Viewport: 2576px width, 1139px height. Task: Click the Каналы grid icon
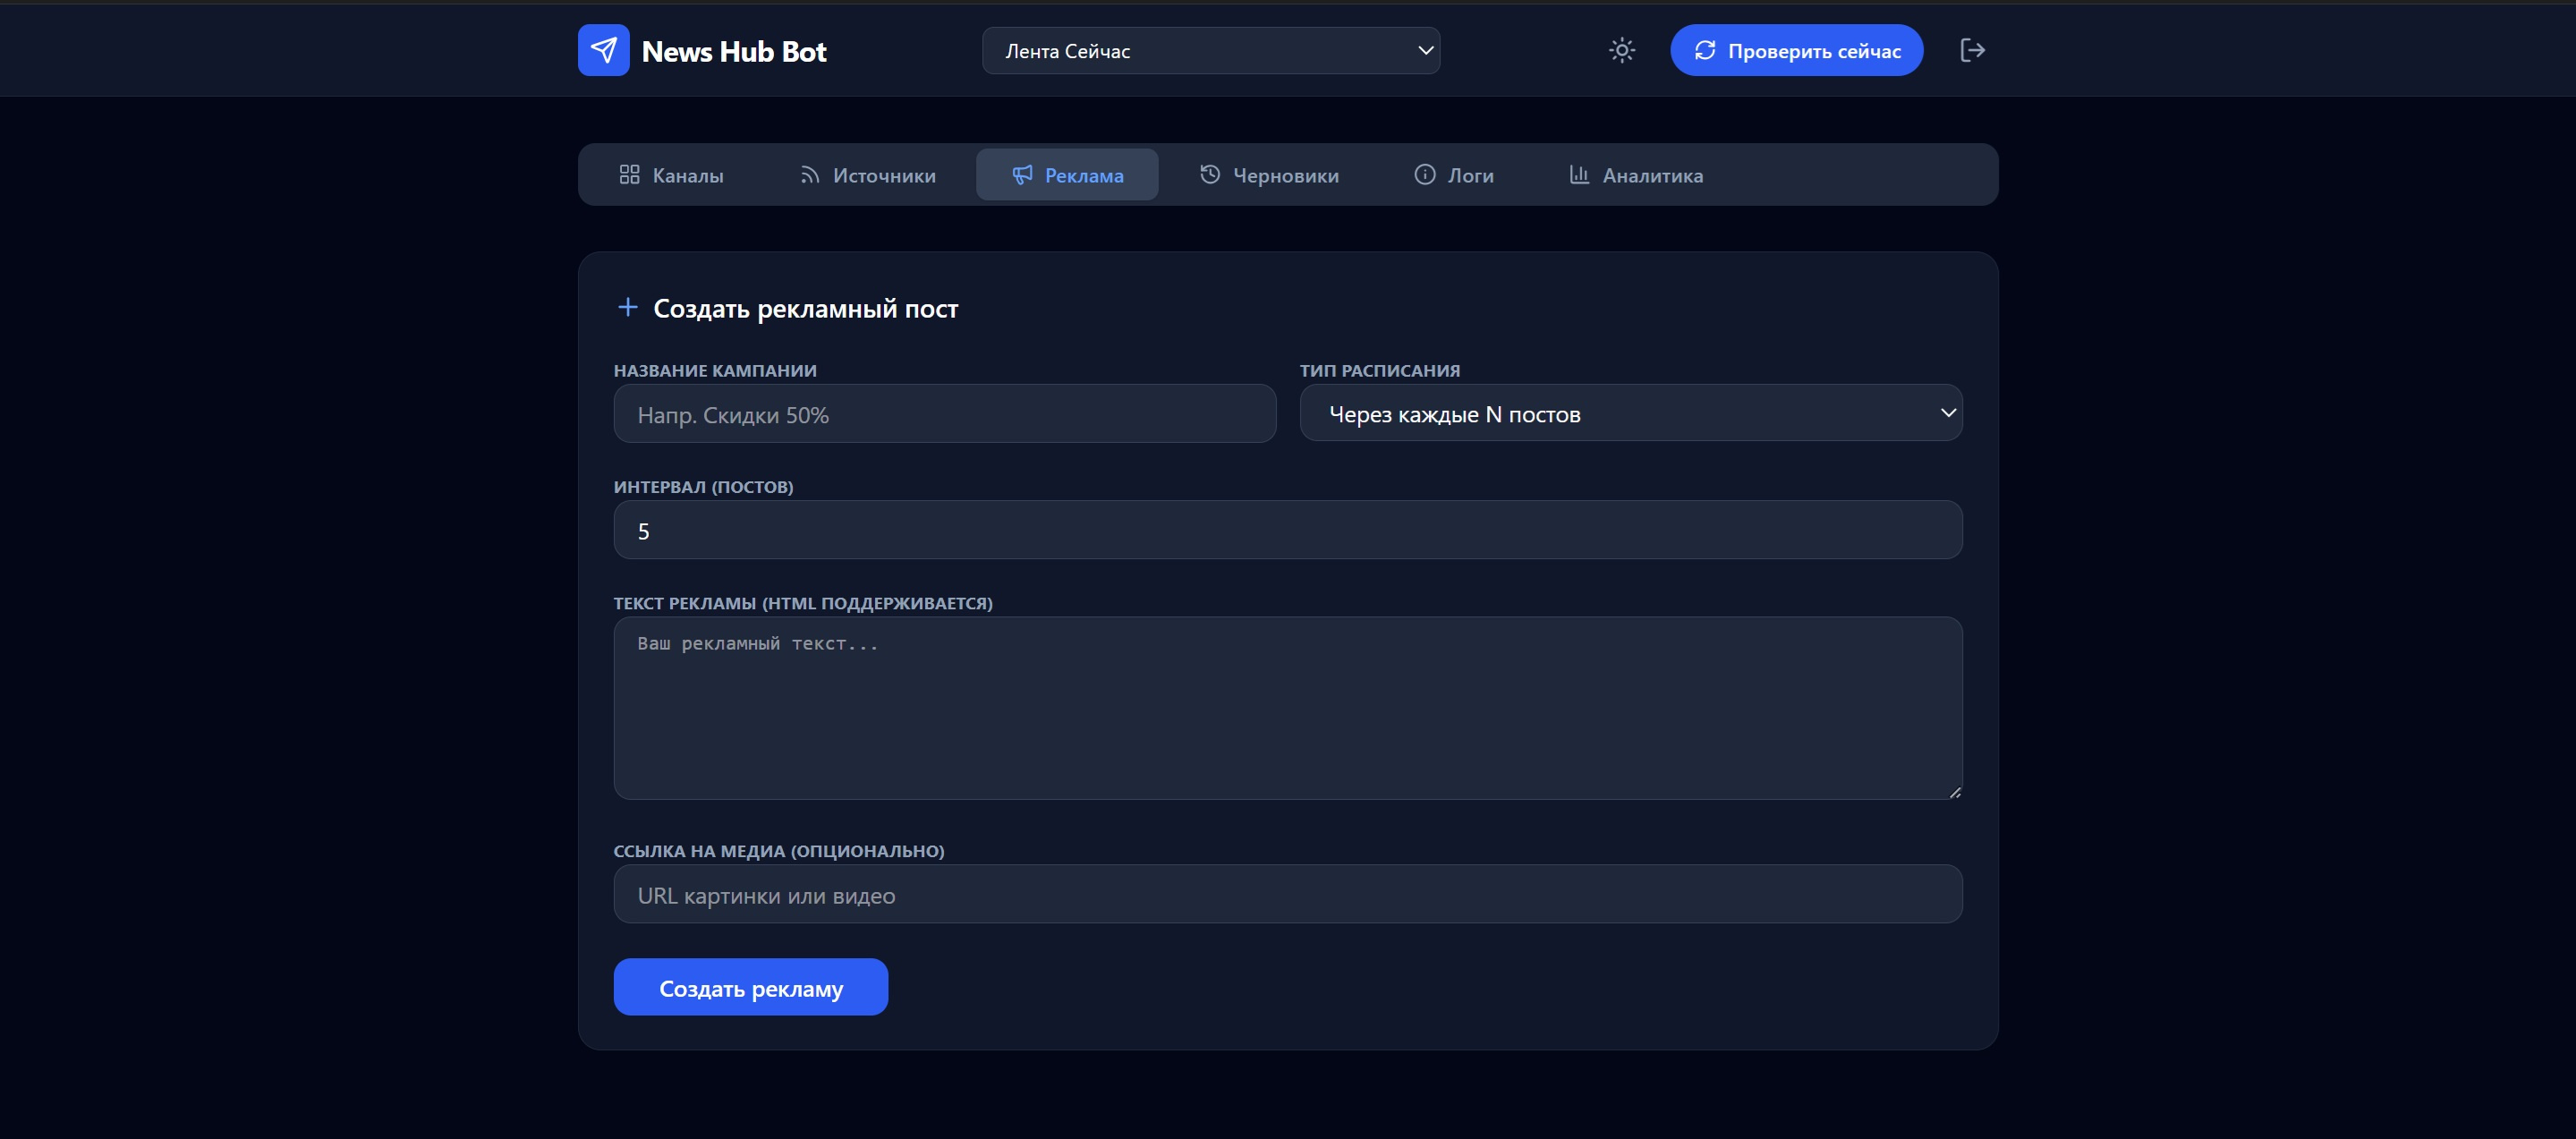tap(629, 175)
